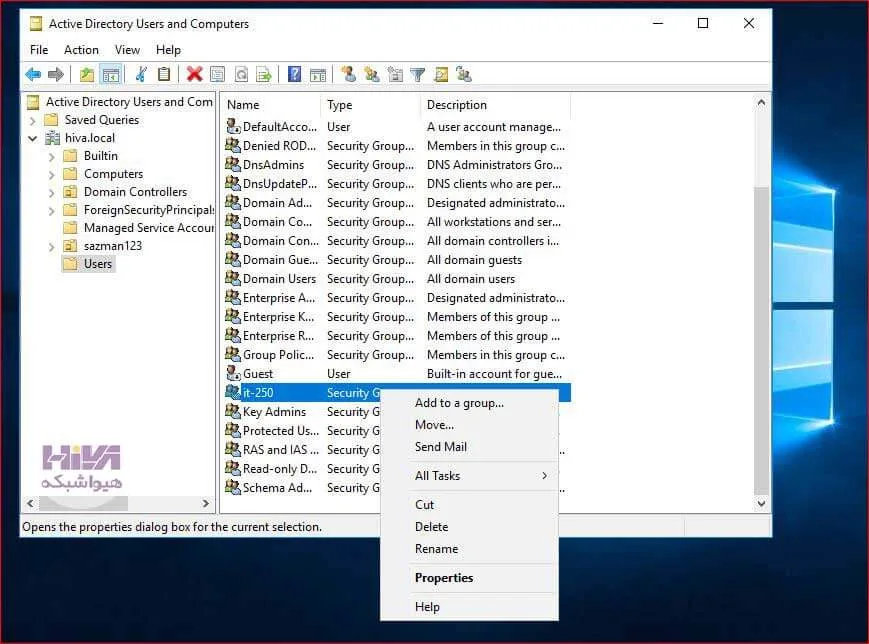The image size is (869, 644).
Task: Click the Forward arrow toolbar icon
Action: (x=55, y=74)
